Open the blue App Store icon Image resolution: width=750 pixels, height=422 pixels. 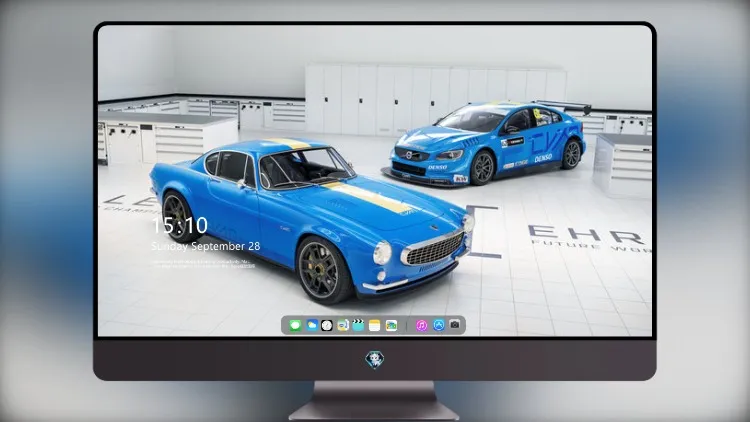click(439, 325)
